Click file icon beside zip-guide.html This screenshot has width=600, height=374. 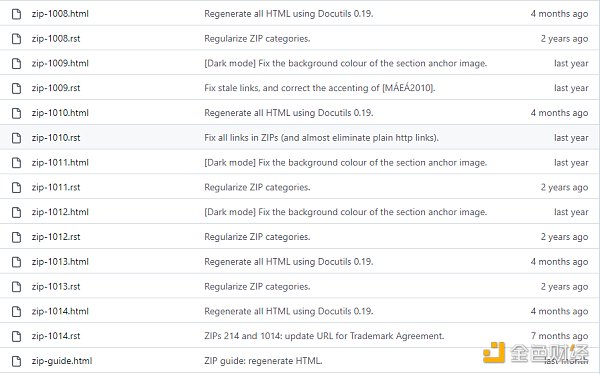[16, 361]
